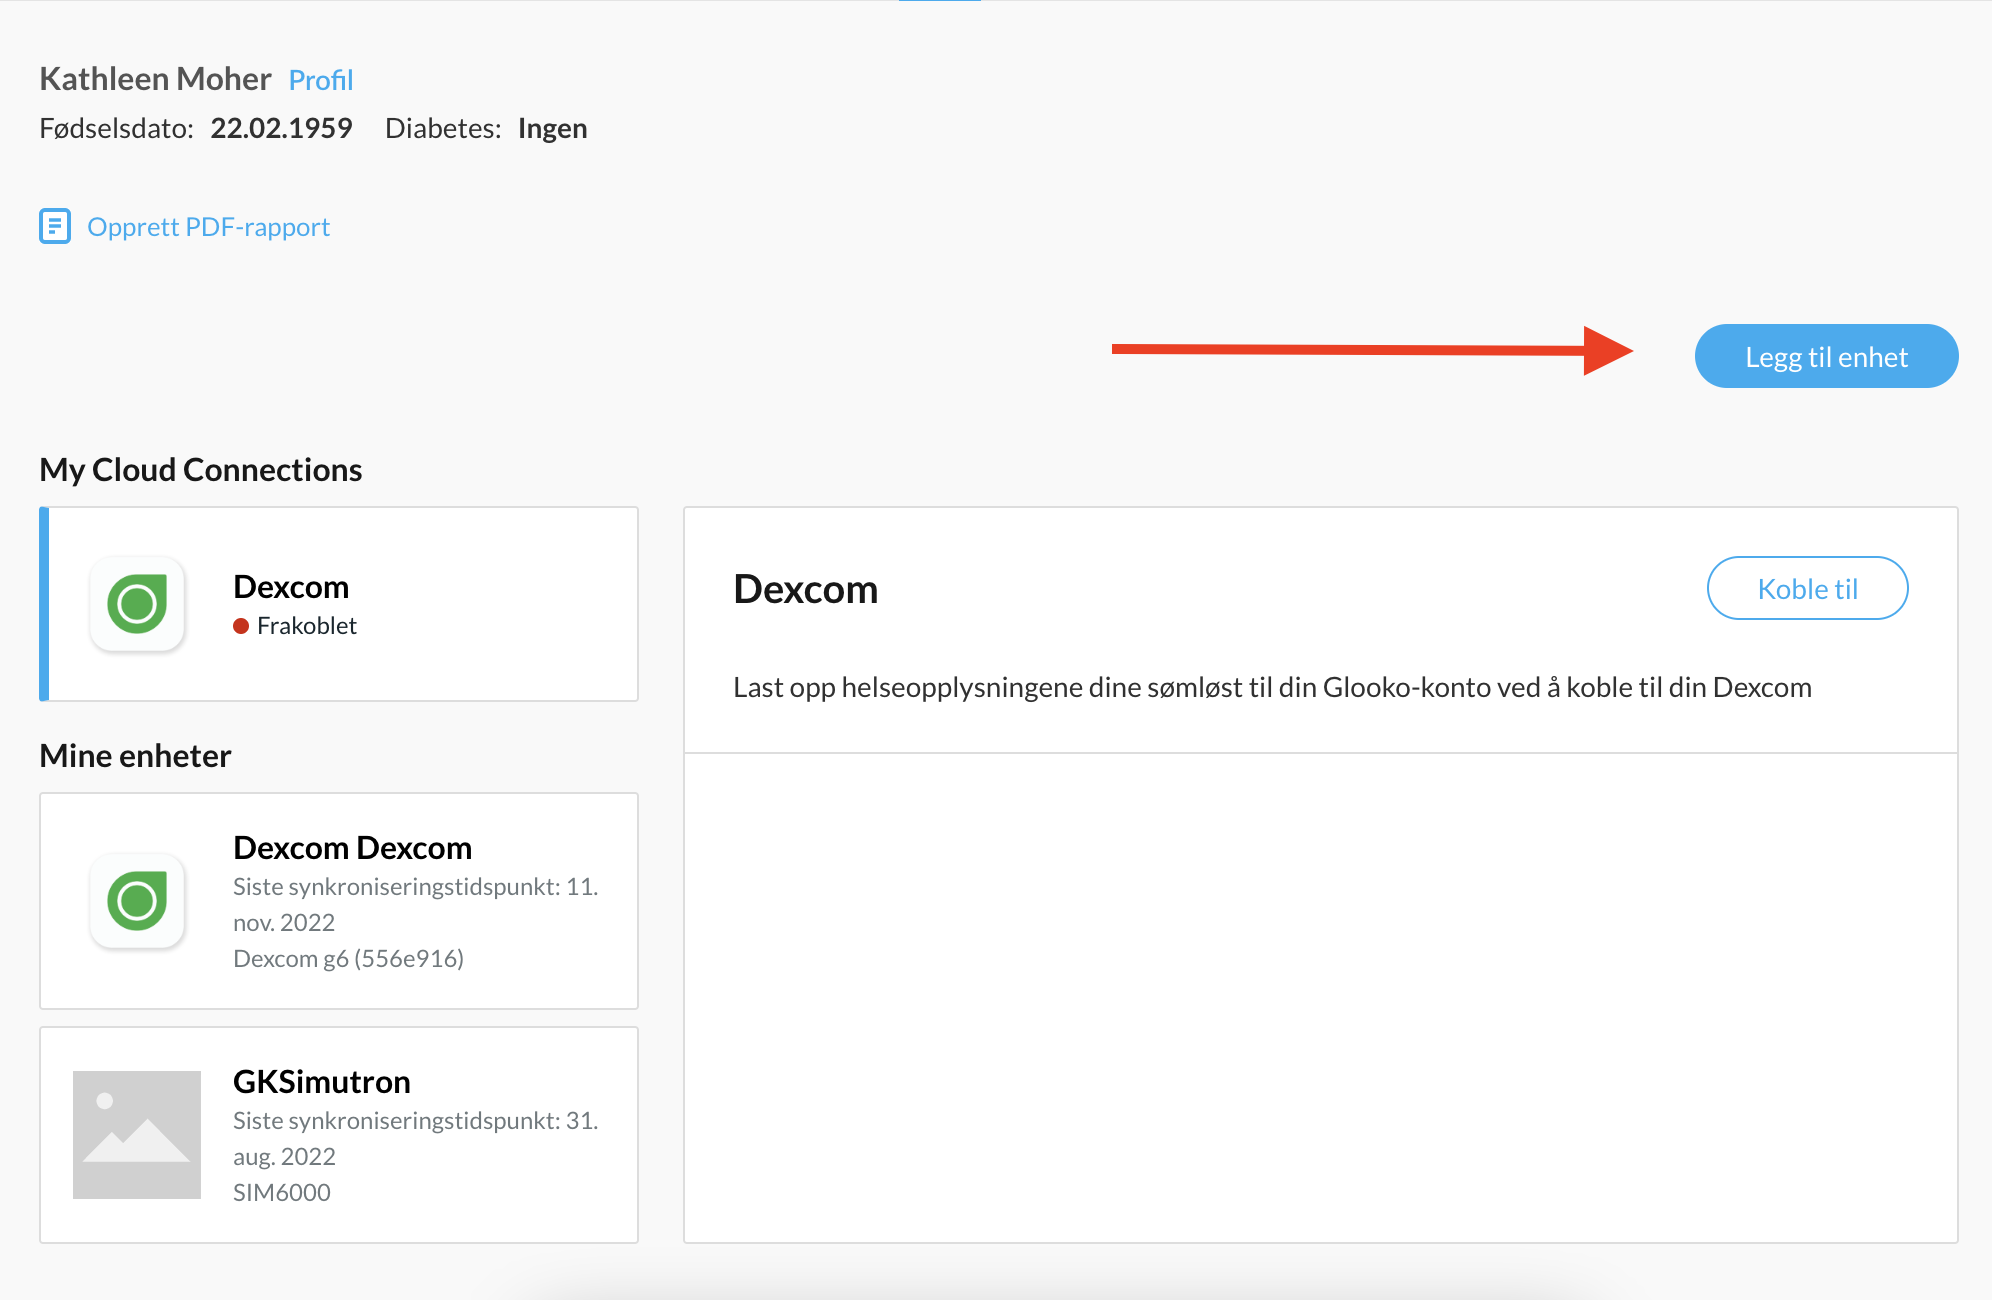Viewport: 1992px width, 1300px height.
Task: Click the Last opp helseopplysningene description text
Action: click(1272, 688)
